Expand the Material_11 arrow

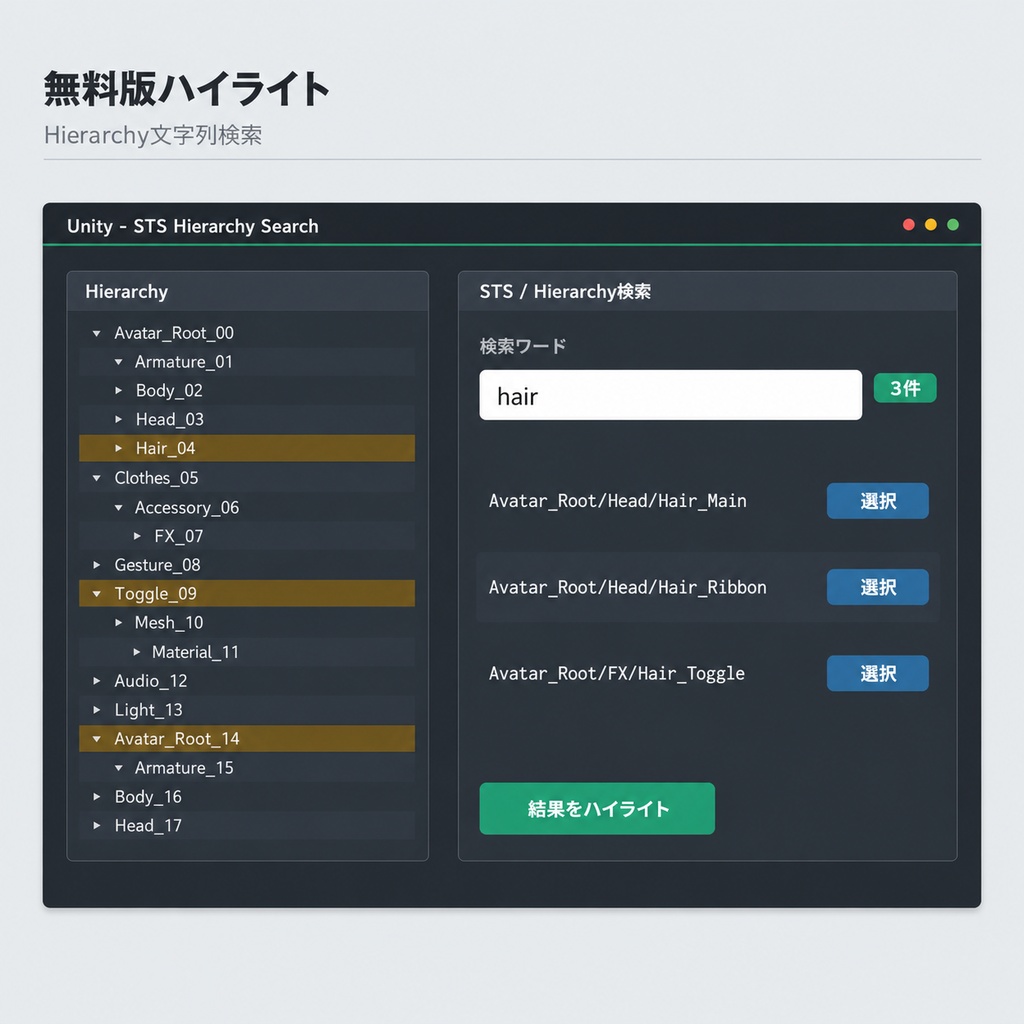[136, 652]
